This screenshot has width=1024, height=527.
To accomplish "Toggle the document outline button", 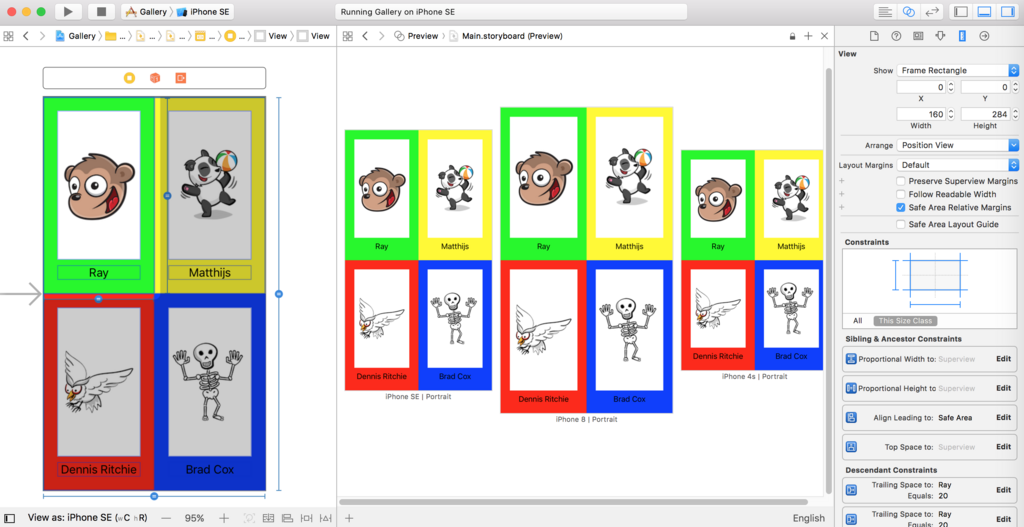I will pyautogui.click(x=10, y=518).
